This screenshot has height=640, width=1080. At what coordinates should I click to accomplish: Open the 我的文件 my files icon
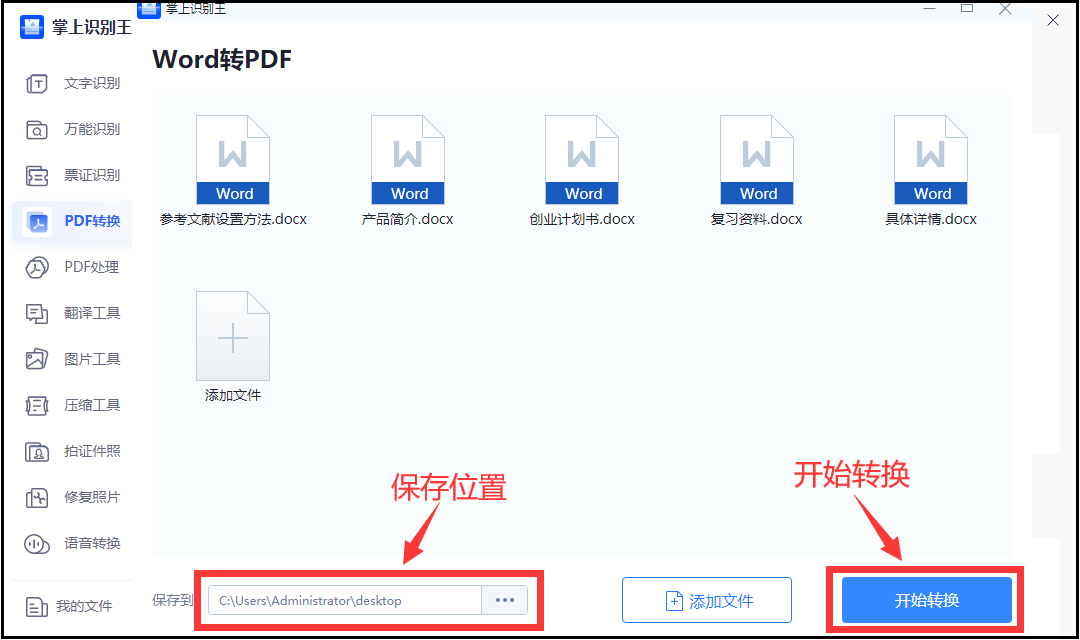pyautogui.click(x=37, y=607)
